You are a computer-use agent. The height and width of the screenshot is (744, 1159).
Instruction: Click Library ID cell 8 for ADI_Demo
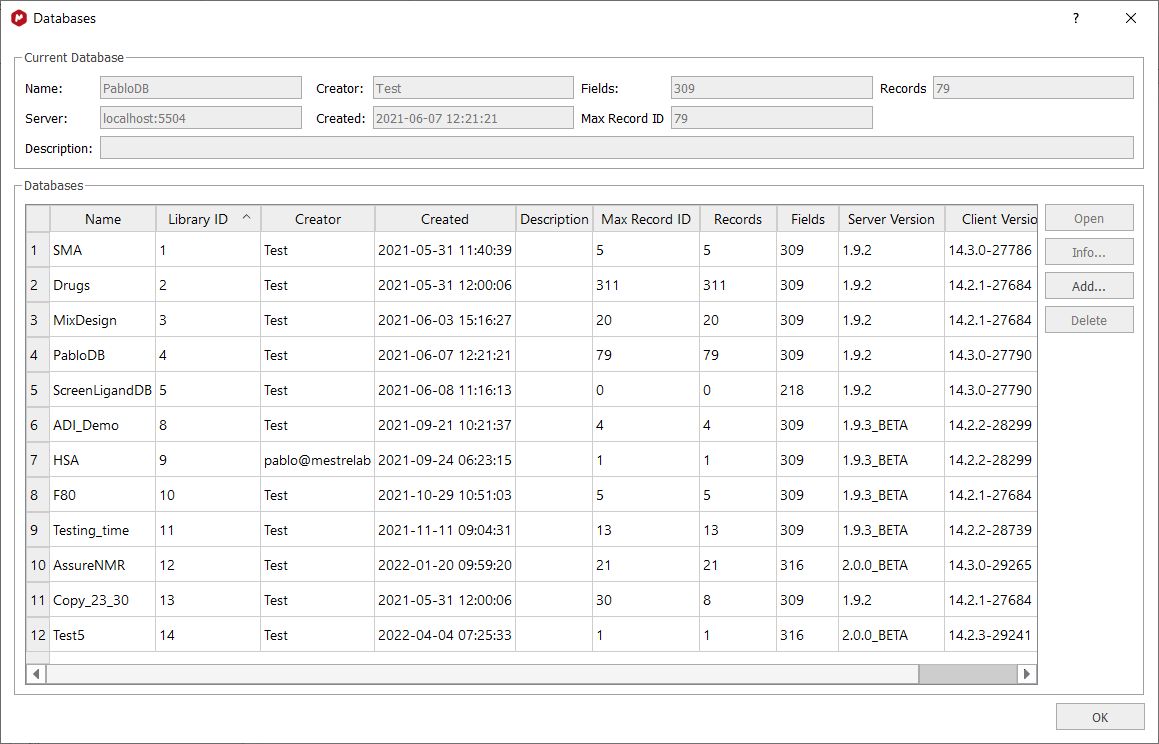(208, 426)
